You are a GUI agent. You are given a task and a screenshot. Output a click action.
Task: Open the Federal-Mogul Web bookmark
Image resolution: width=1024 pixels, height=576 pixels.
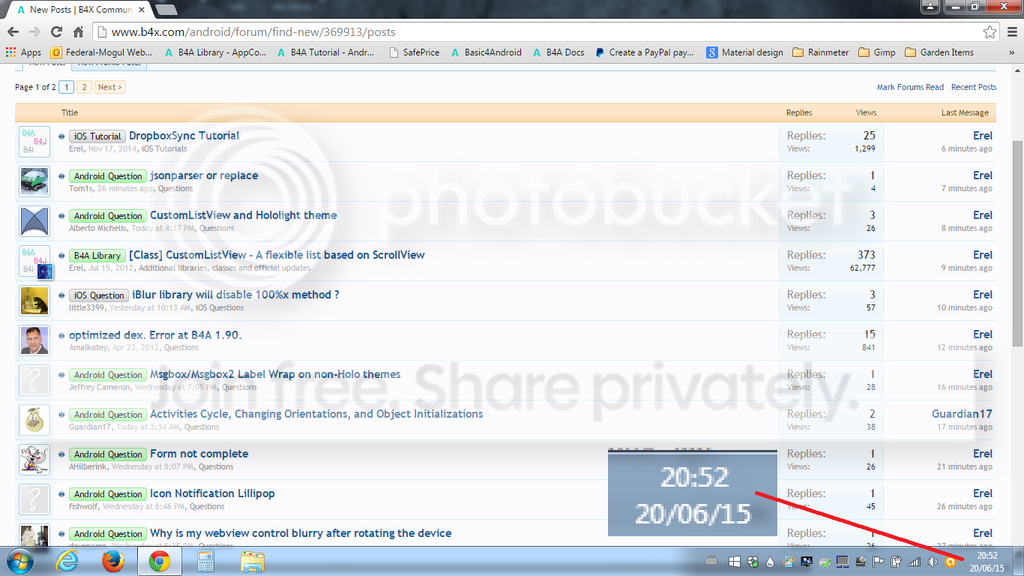tap(101, 52)
